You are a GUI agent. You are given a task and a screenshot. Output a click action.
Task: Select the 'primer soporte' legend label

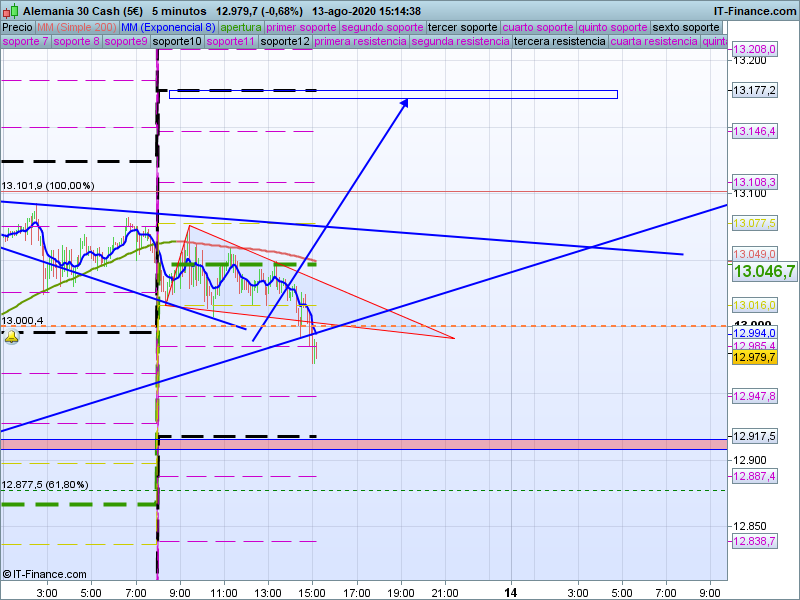[303, 27]
